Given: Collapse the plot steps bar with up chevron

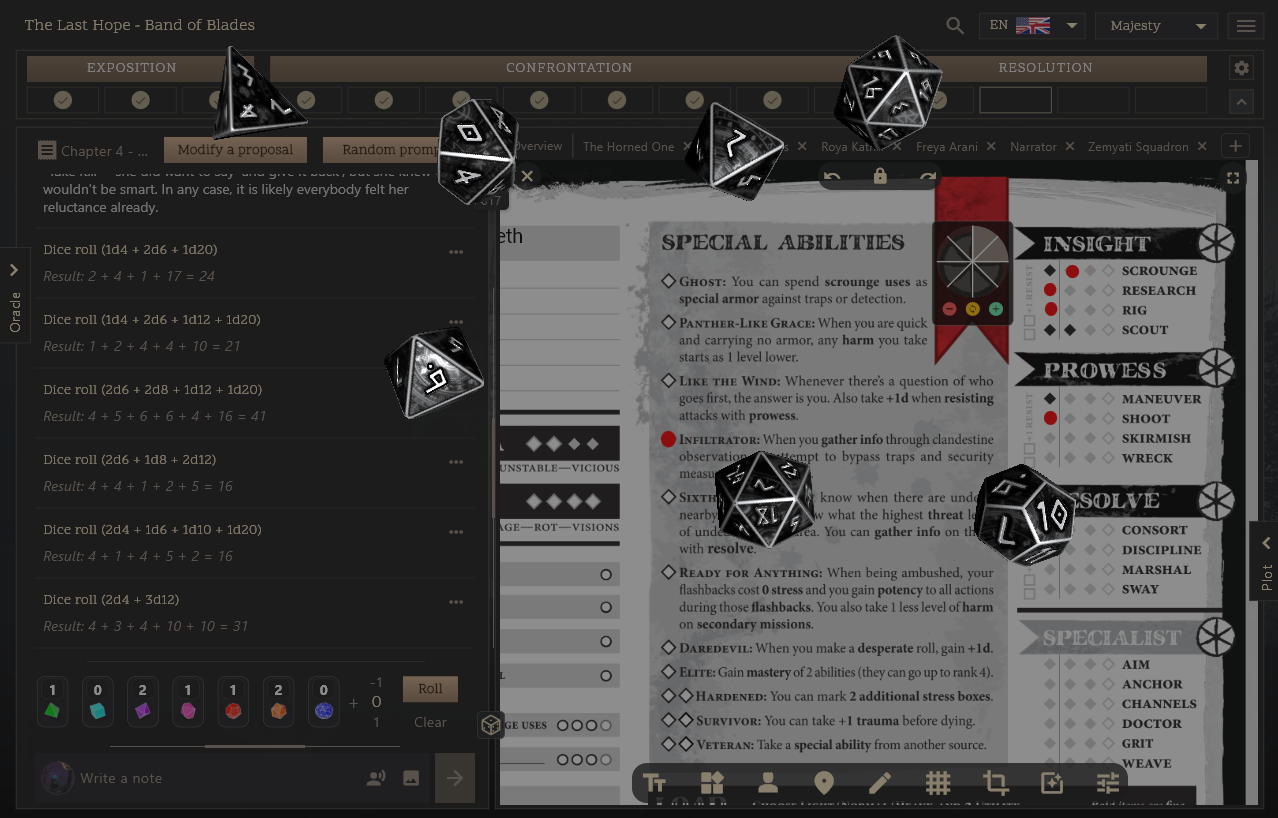Looking at the screenshot, I should (1242, 101).
